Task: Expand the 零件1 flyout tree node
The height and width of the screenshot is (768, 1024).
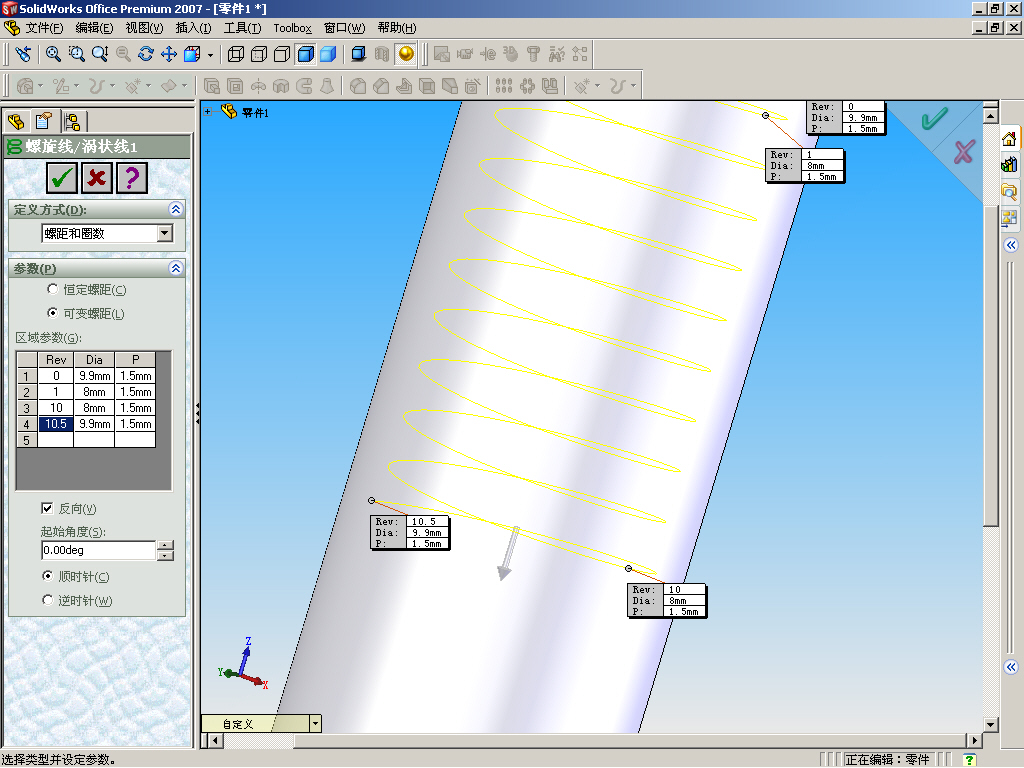Action: pyautogui.click(x=208, y=112)
